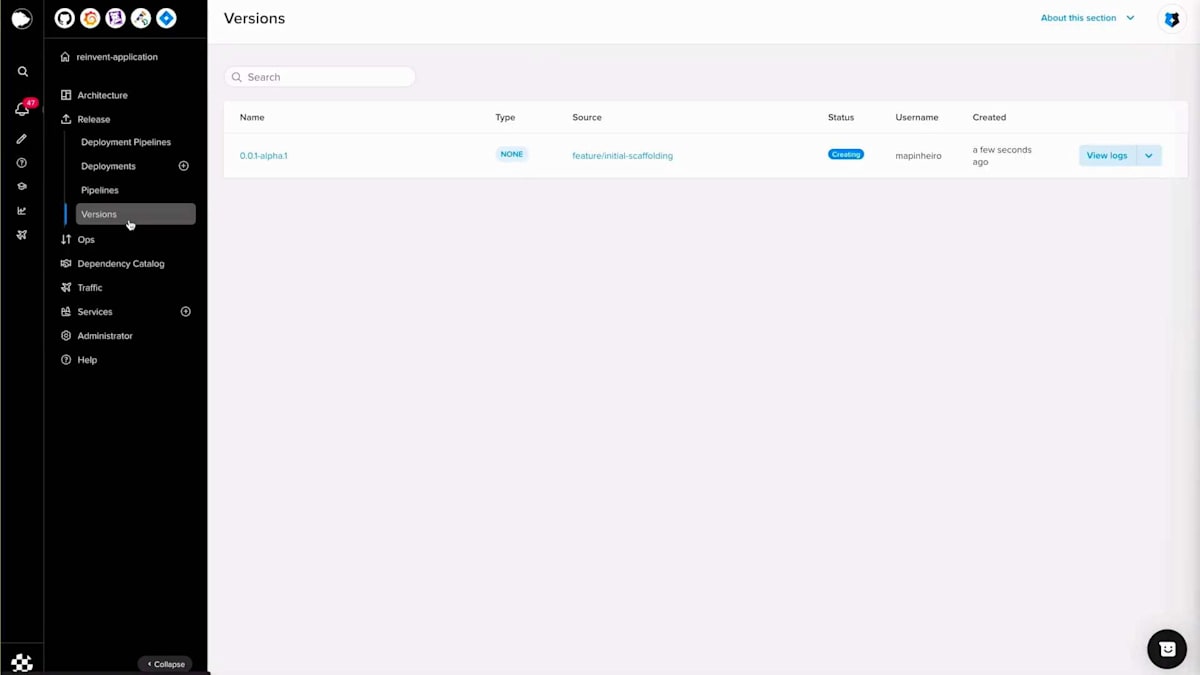The height and width of the screenshot is (675, 1200).
Task: Open the Grafana integration icon
Action: [x=90, y=18]
